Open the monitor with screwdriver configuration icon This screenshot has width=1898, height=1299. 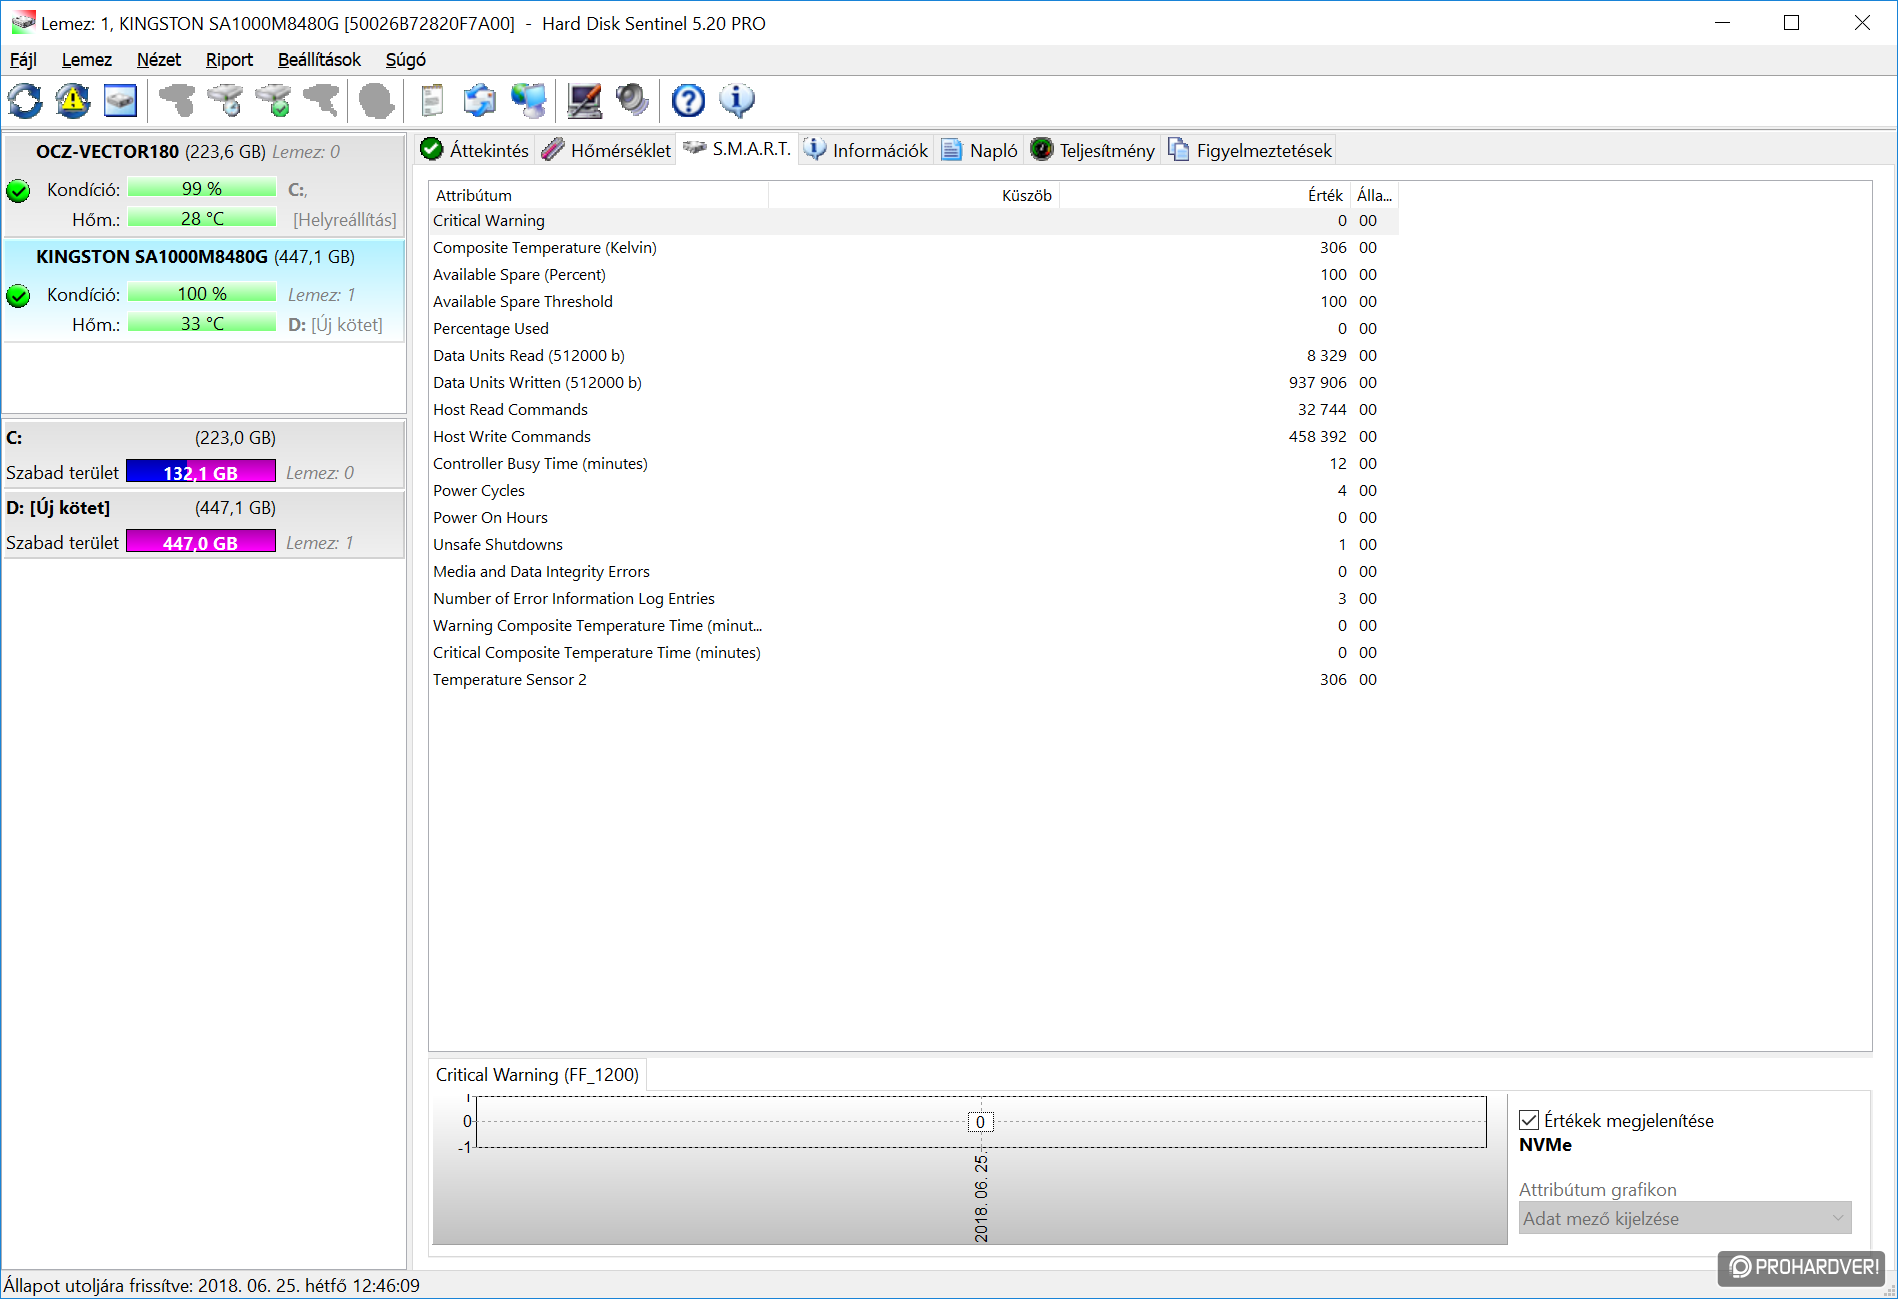tap(584, 100)
